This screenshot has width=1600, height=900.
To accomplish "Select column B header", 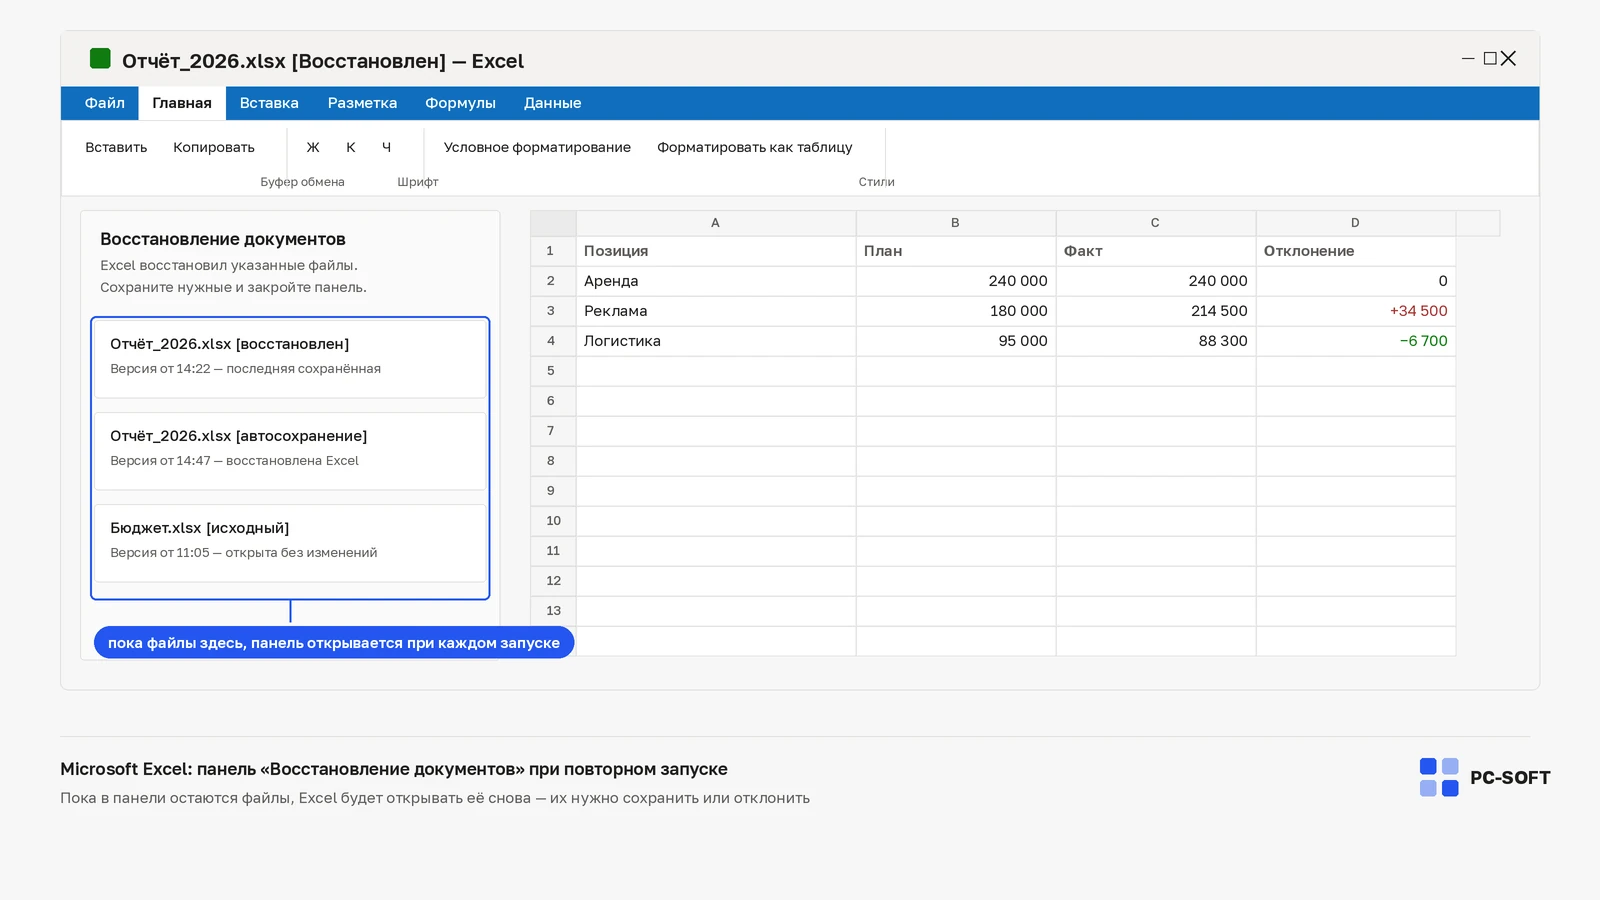I will pos(955,223).
